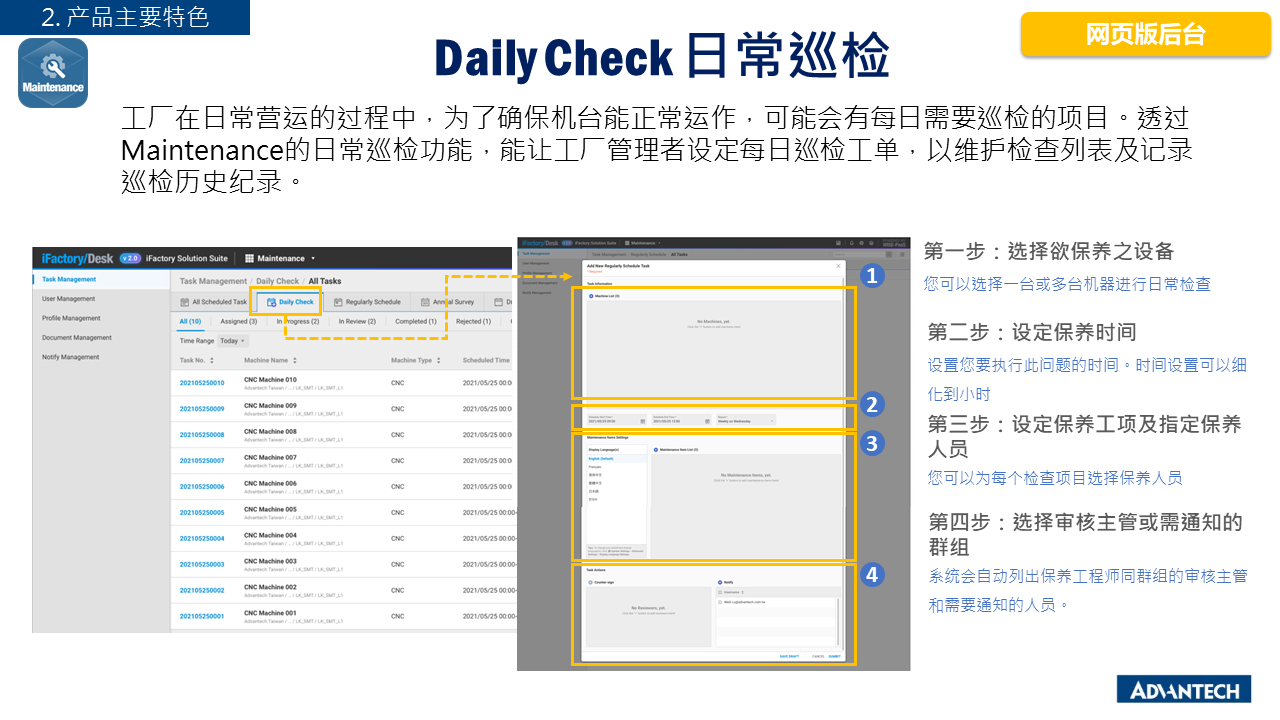Open task link 202105250007
This screenshot has height=720, width=1280.
click(202, 461)
